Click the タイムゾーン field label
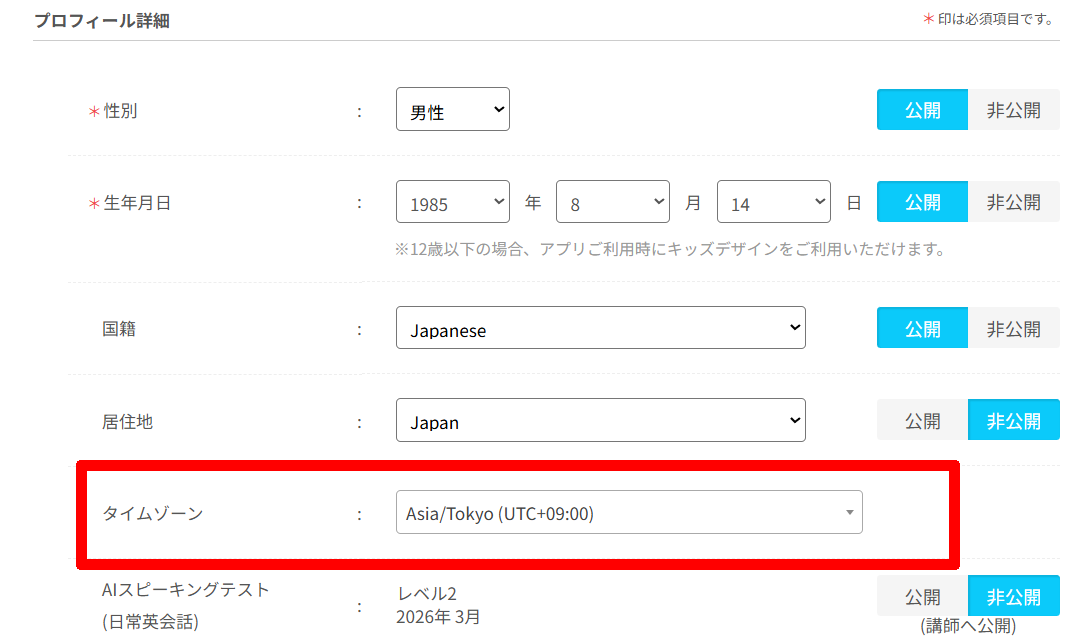 [x=152, y=513]
